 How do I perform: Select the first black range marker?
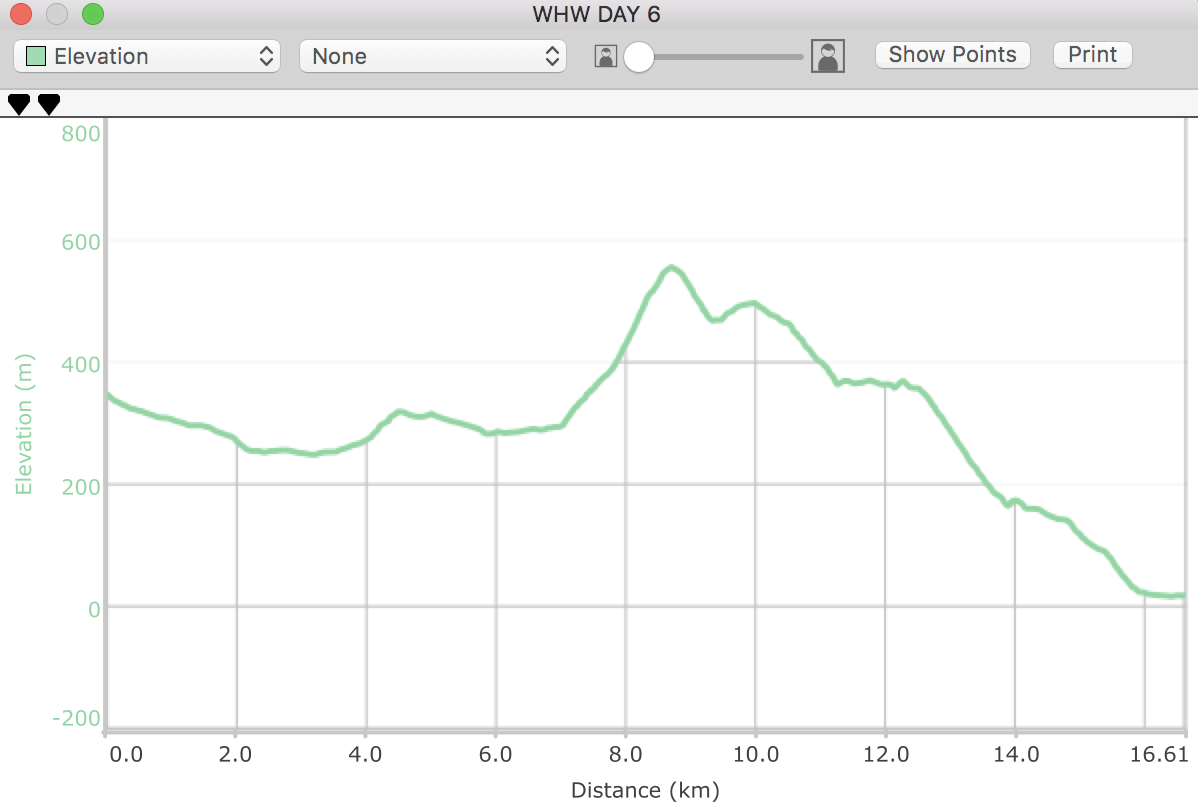(x=19, y=103)
